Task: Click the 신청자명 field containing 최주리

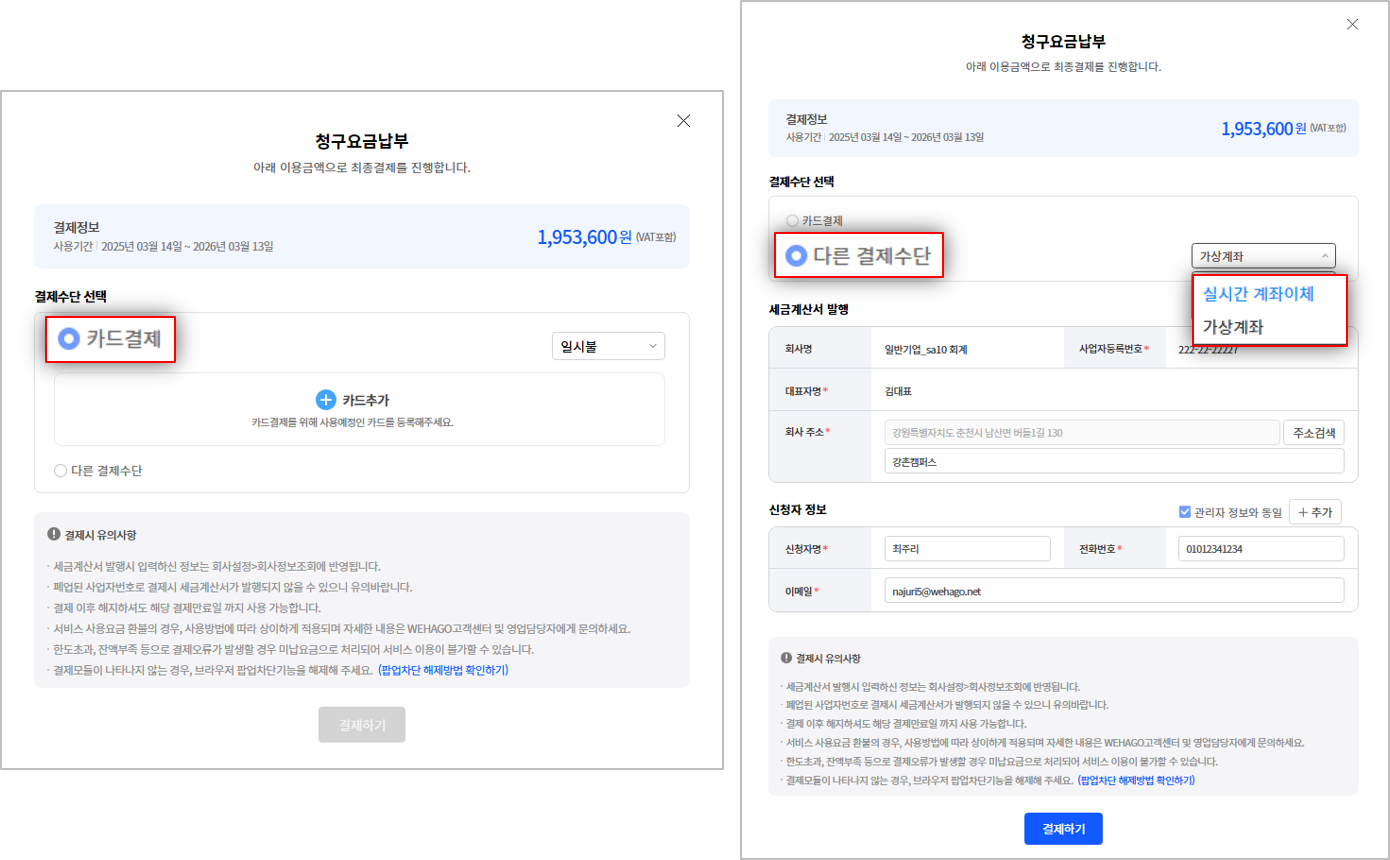Action: click(x=968, y=549)
